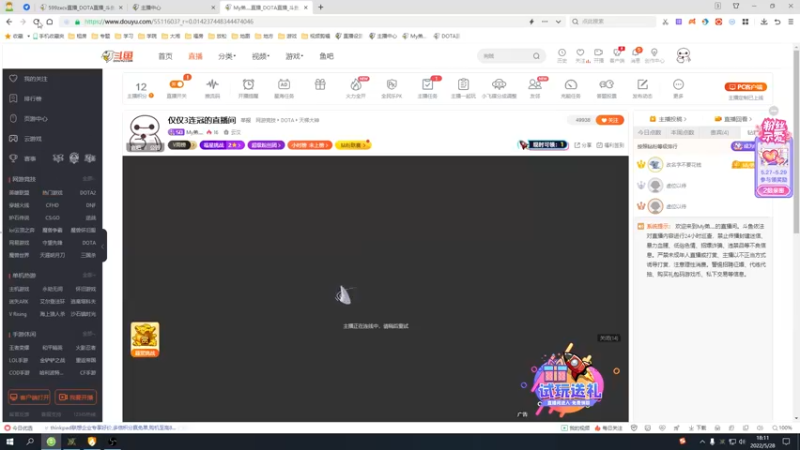Go to the 首页 nav item
The width and height of the screenshot is (800, 450).
(165, 56)
